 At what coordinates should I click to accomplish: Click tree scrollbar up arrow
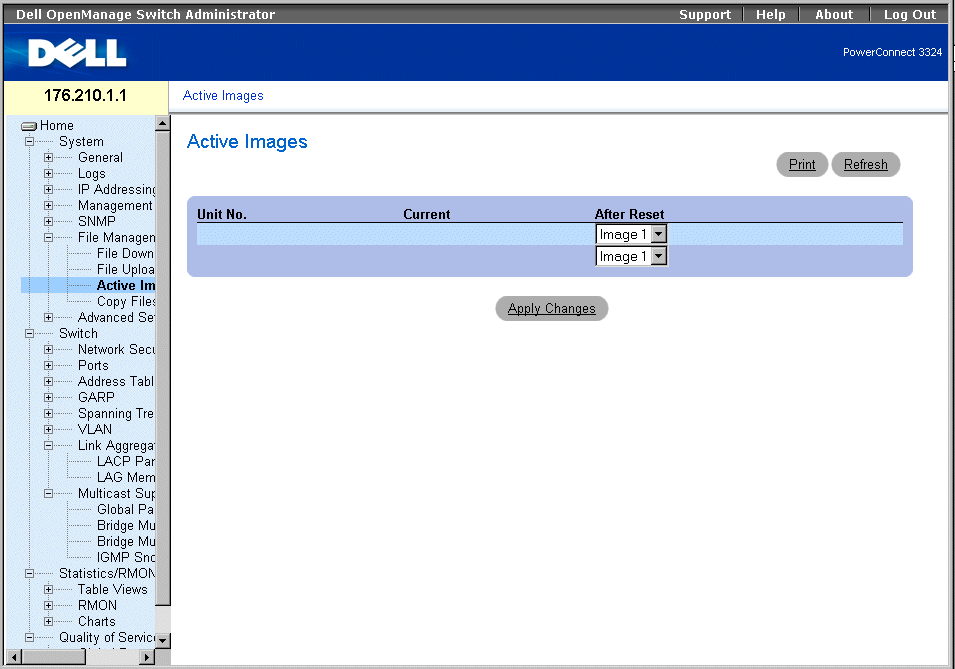(x=163, y=124)
